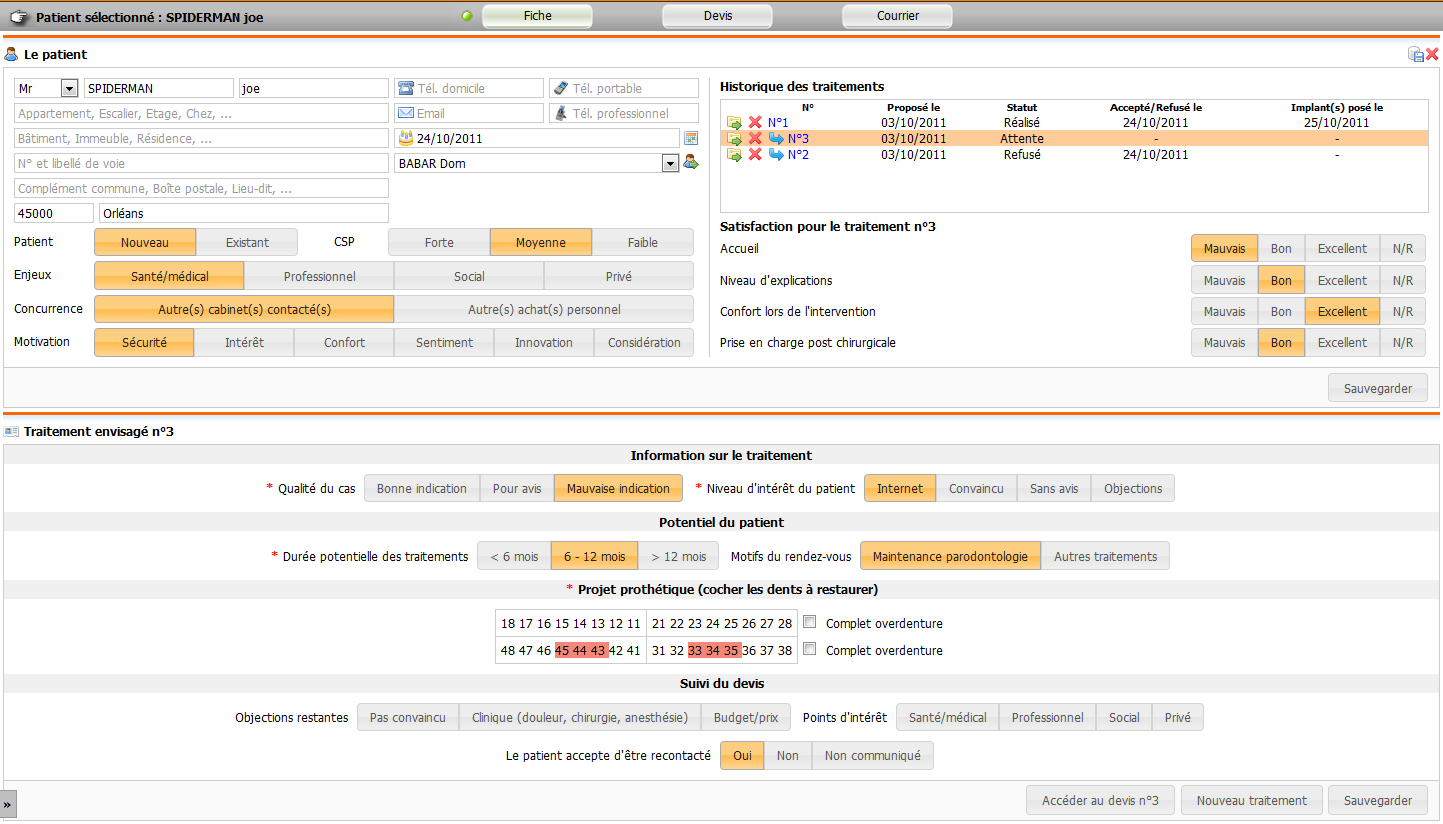Delete treatment N°3 with red cross
Image resolution: width=1443 pixels, height=824 pixels.
(755, 139)
